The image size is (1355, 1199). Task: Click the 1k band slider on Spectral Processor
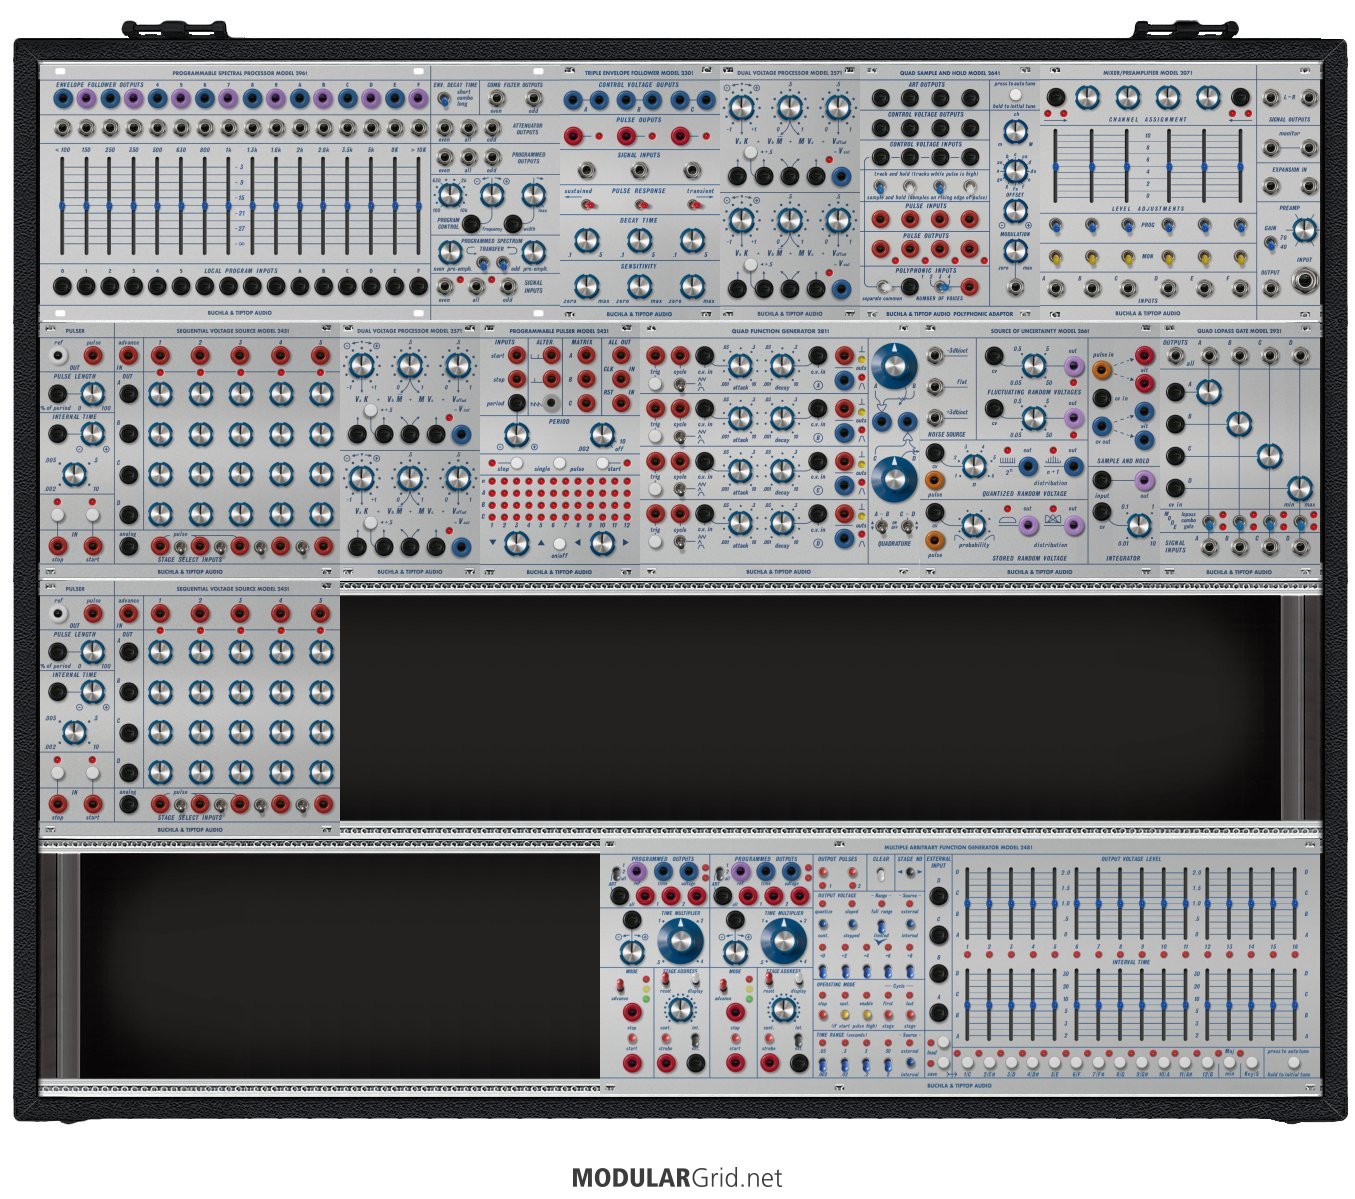click(229, 205)
